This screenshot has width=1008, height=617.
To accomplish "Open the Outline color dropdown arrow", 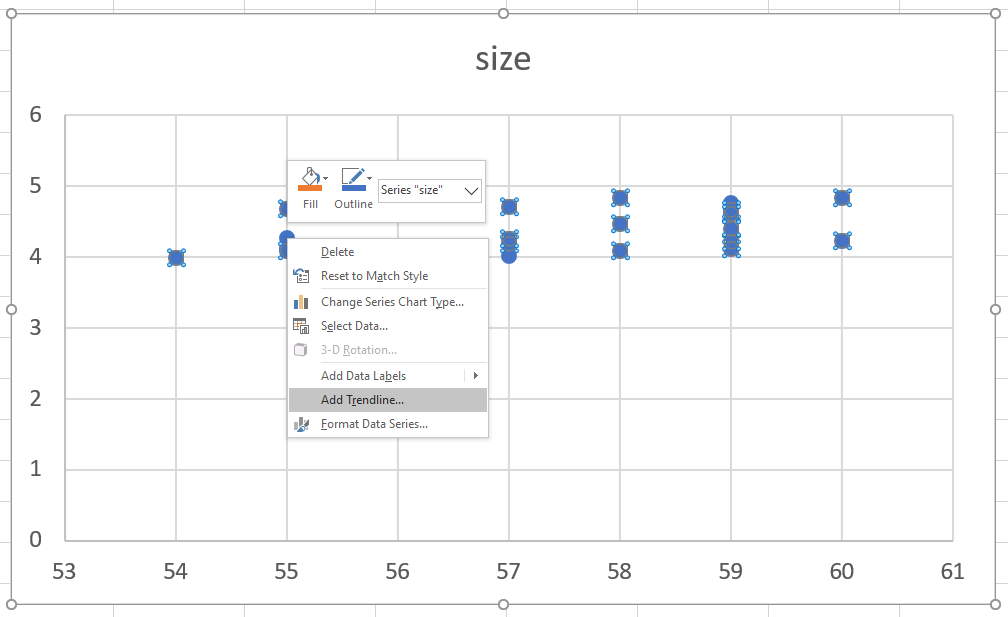I will 369,179.
